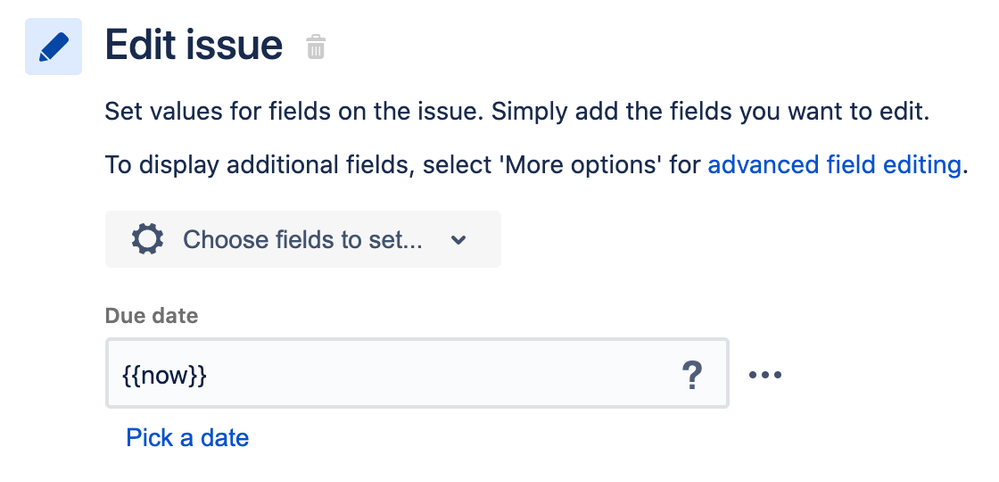Open the question mark help in Due date
The image size is (999, 482).
point(692,376)
